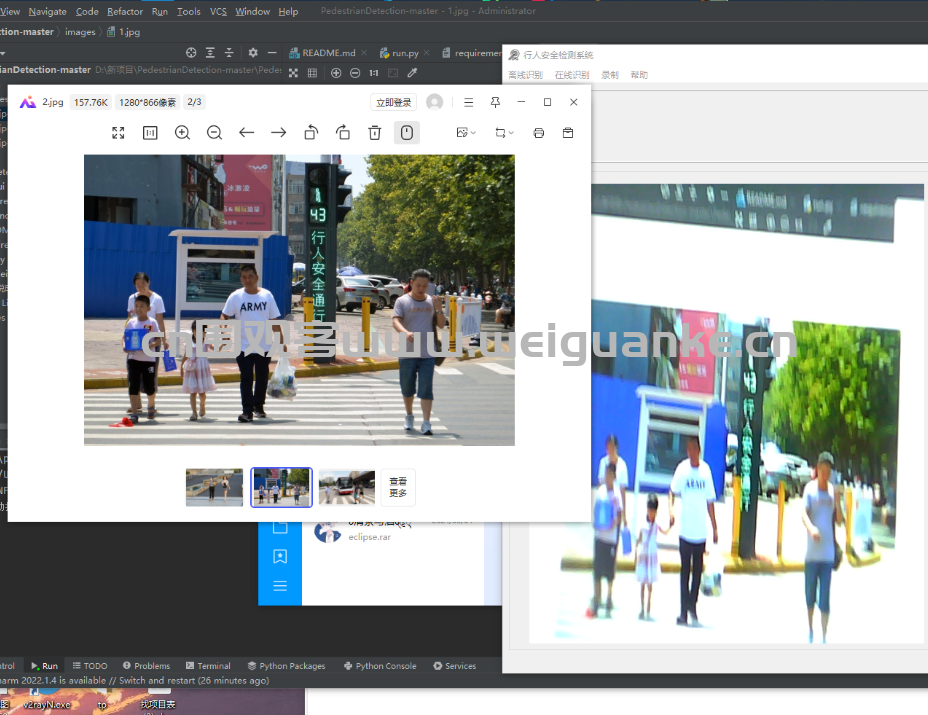Open the 离线识别 menu in the detection app
The image size is (928, 715).
pos(526,75)
